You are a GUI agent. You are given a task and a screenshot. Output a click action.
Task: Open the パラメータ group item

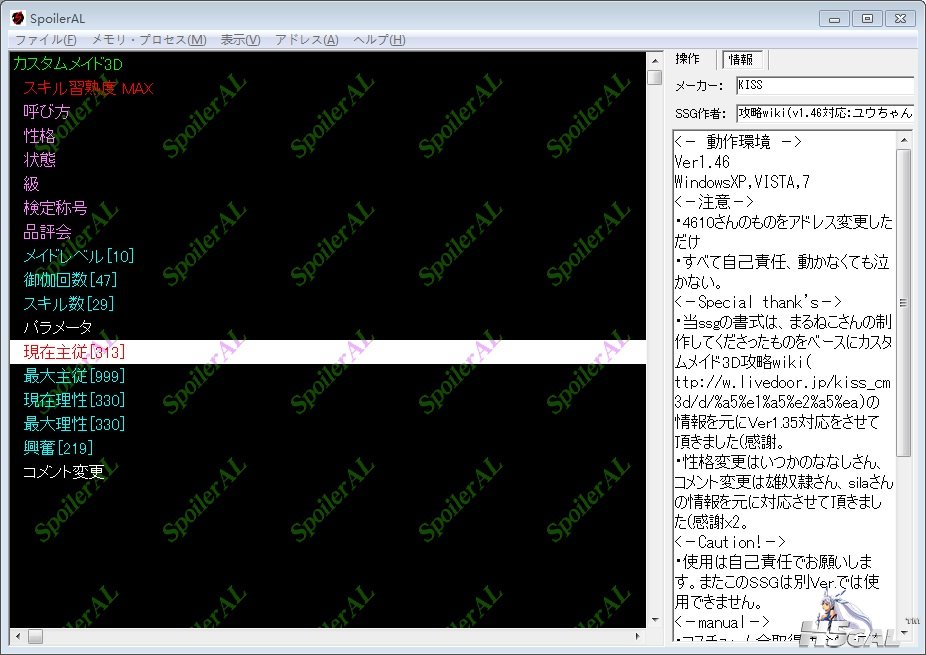pyautogui.click(x=57, y=328)
